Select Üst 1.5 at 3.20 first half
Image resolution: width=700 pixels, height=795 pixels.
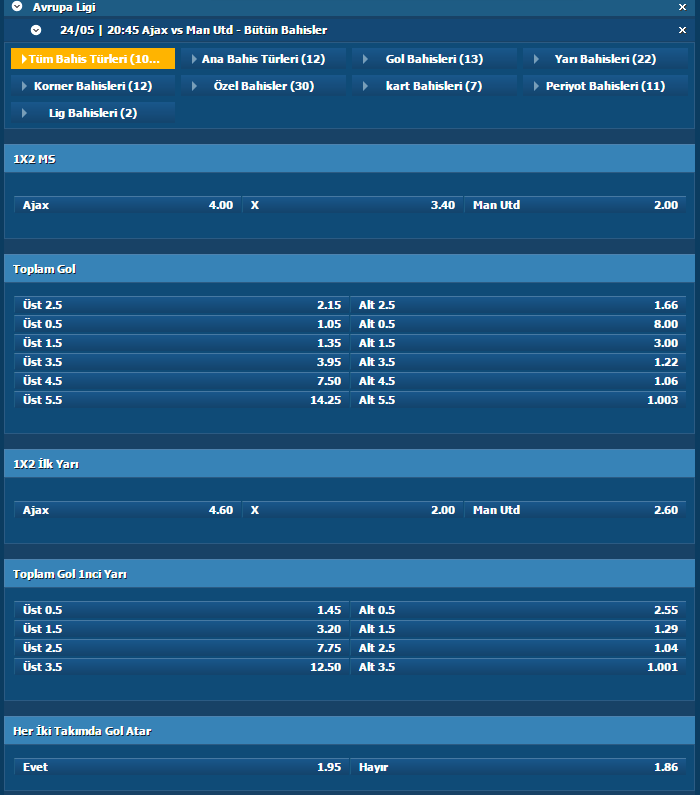click(x=181, y=629)
